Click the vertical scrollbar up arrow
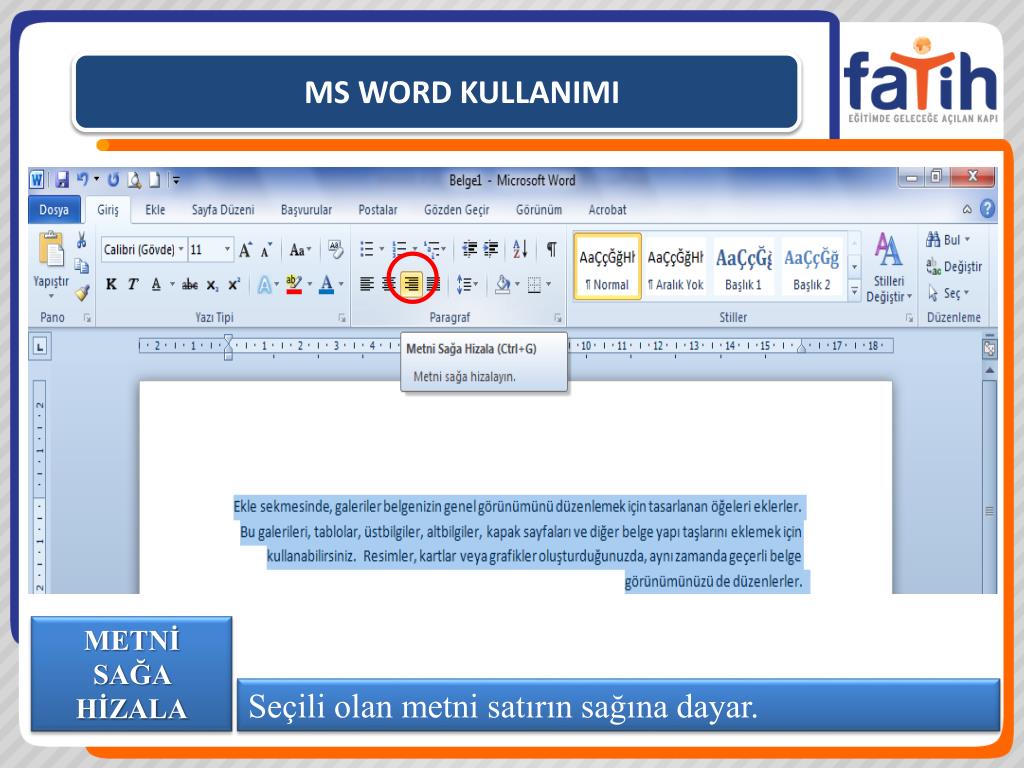Image resolution: width=1024 pixels, height=768 pixels. pyautogui.click(x=989, y=370)
